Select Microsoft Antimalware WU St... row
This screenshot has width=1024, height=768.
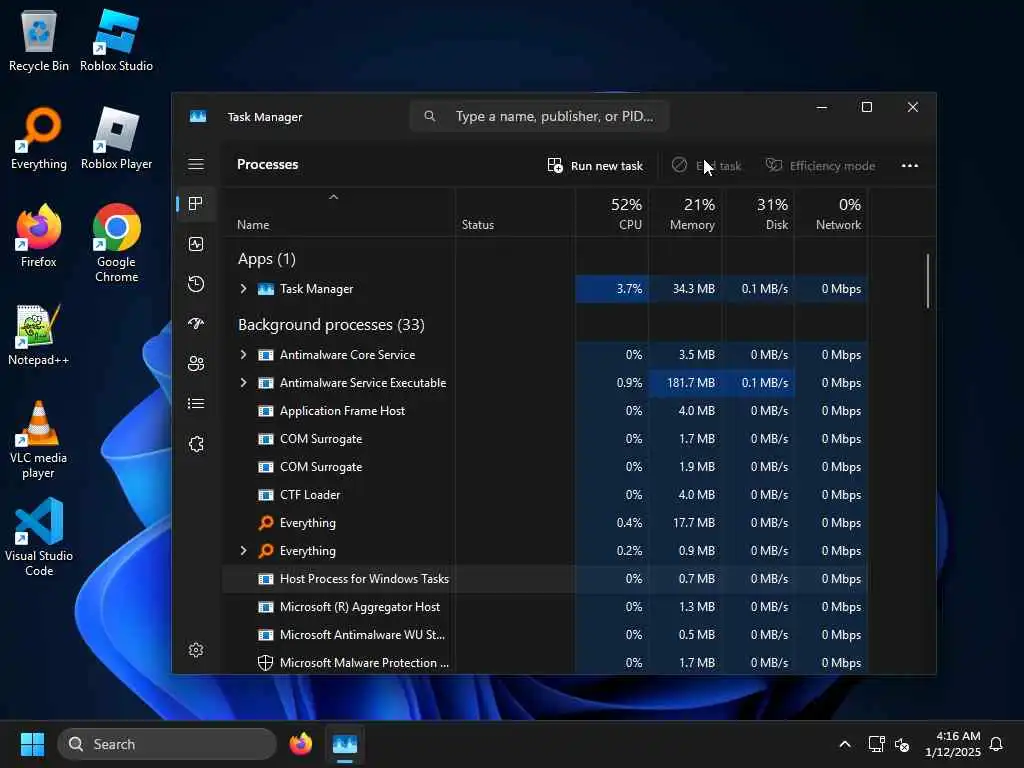pos(545,635)
